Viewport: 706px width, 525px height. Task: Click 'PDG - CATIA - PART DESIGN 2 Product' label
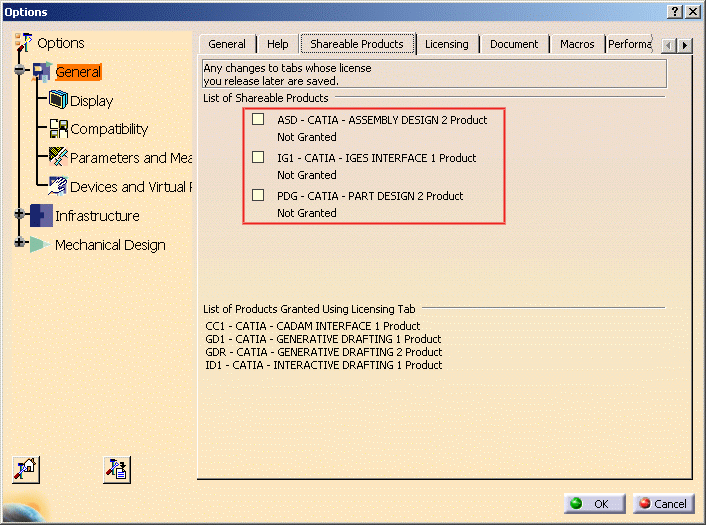pyautogui.click(x=370, y=196)
